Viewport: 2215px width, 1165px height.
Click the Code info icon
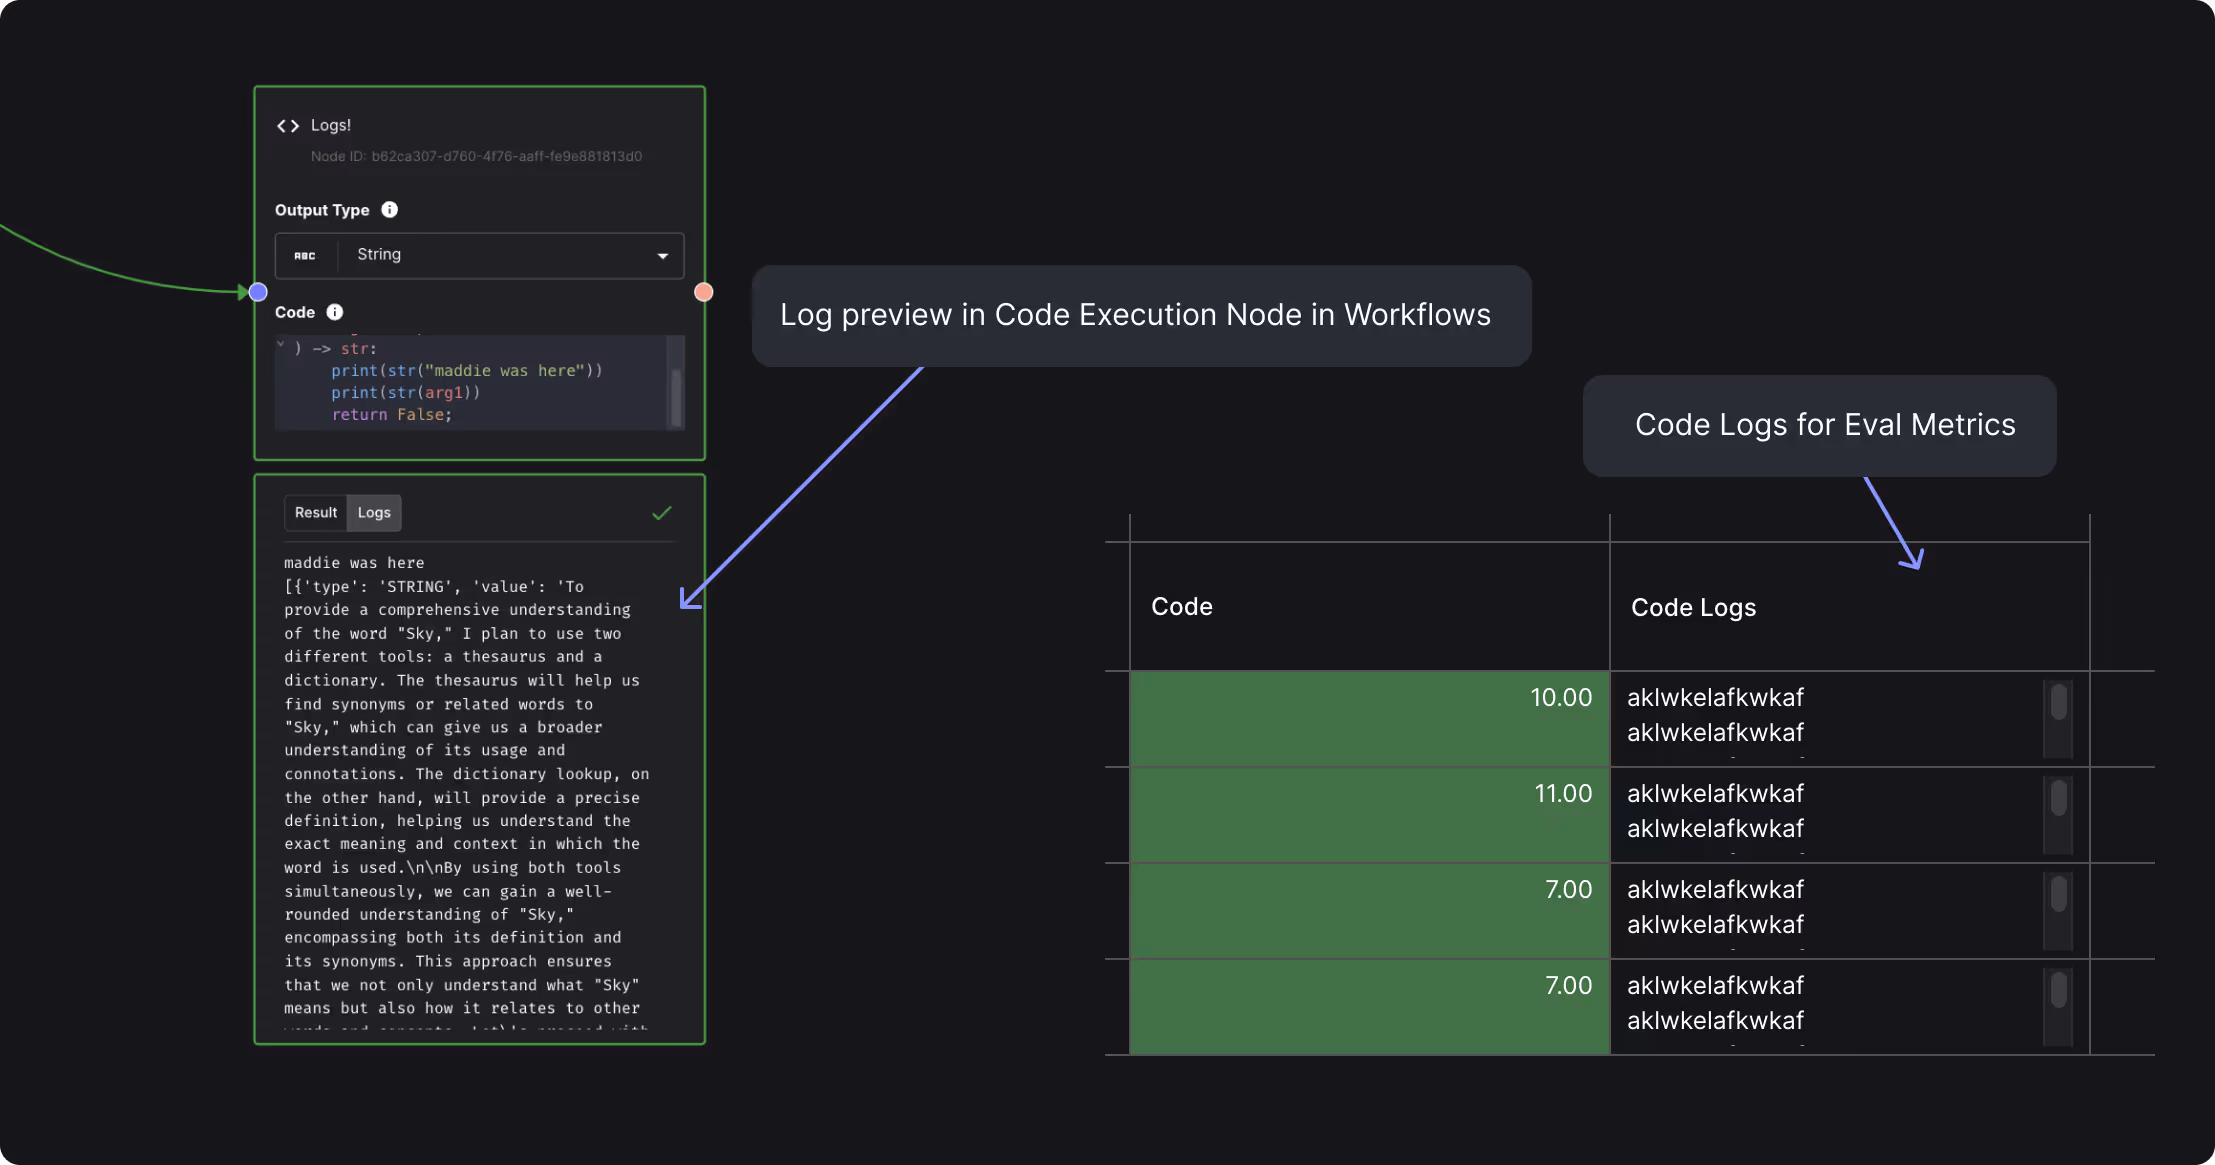pyautogui.click(x=335, y=313)
